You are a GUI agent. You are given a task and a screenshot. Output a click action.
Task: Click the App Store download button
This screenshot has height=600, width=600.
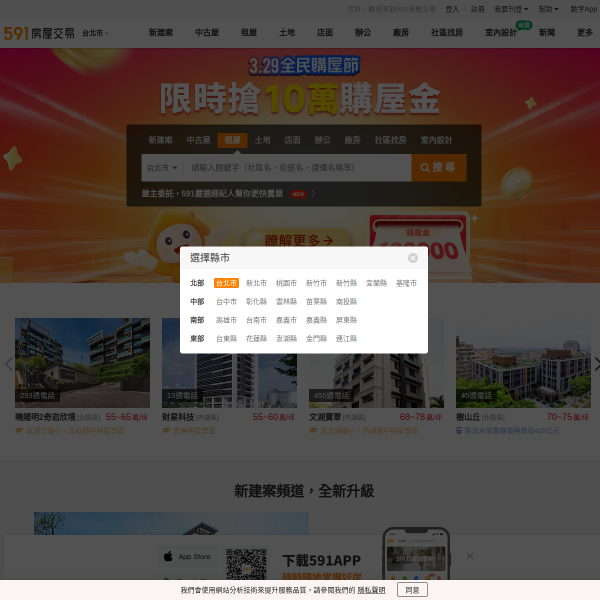point(188,557)
